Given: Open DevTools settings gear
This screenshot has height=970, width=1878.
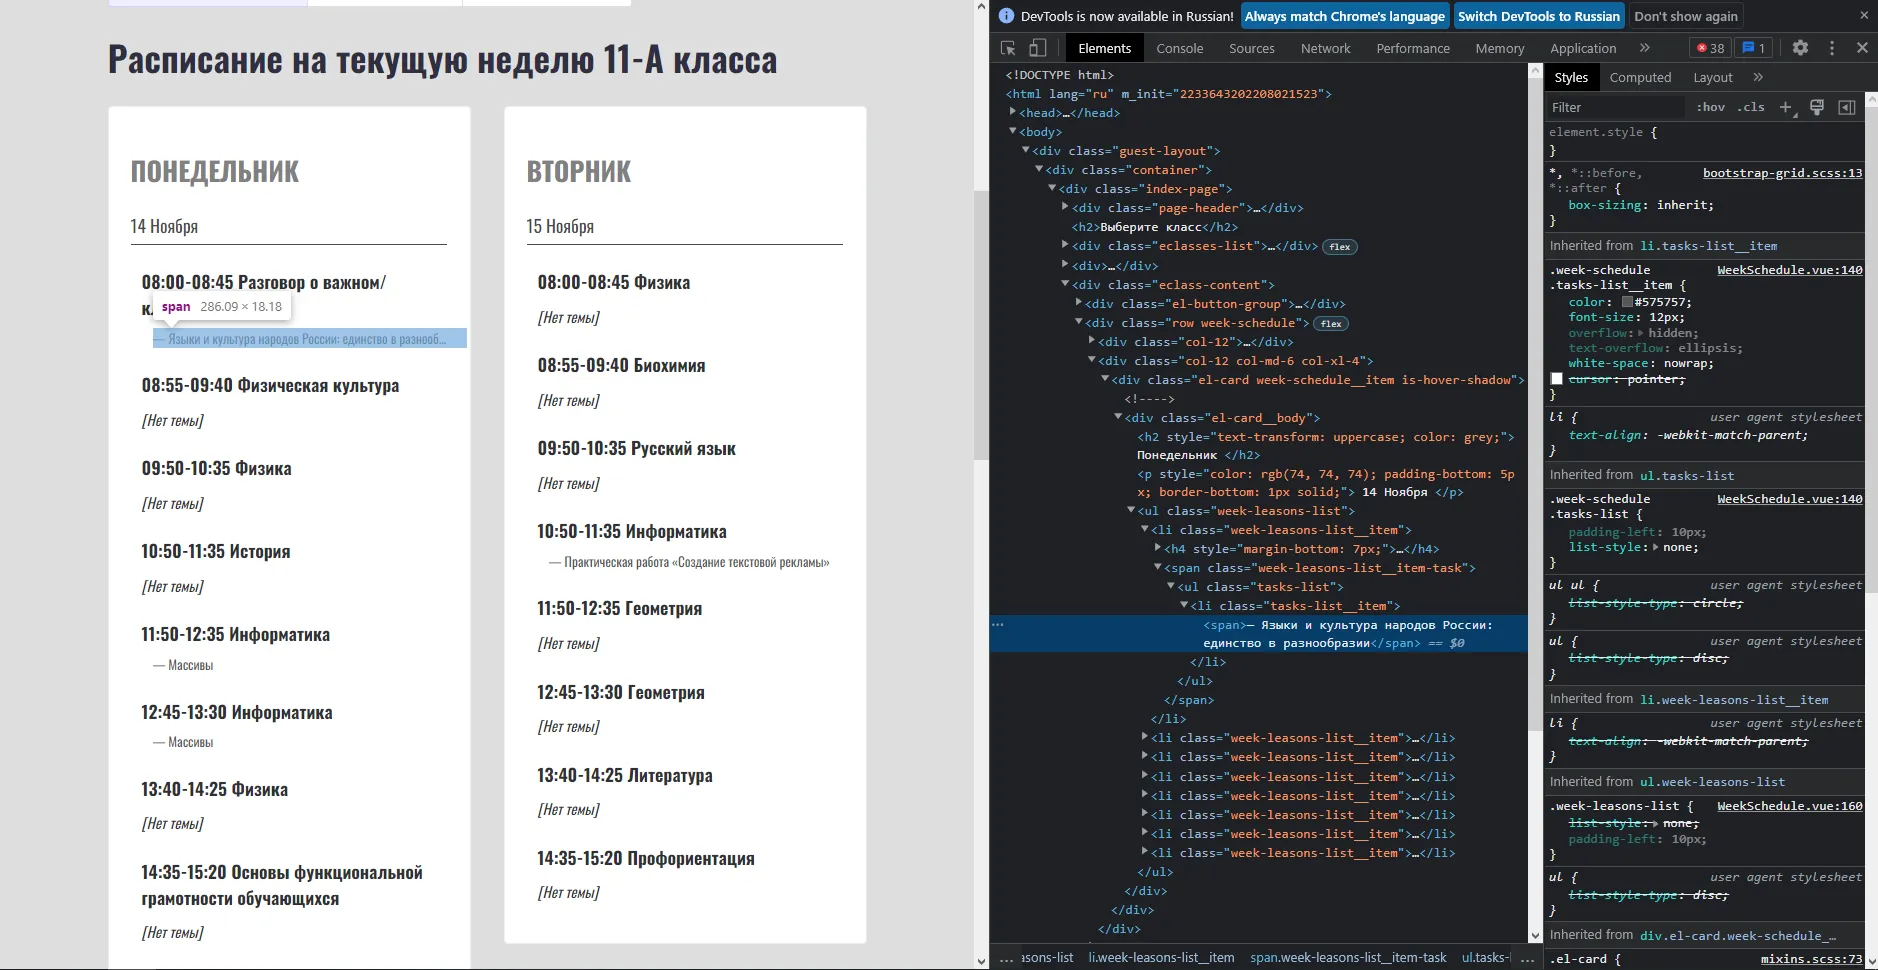Looking at the screenshot, I should (x=1800, y=48).
